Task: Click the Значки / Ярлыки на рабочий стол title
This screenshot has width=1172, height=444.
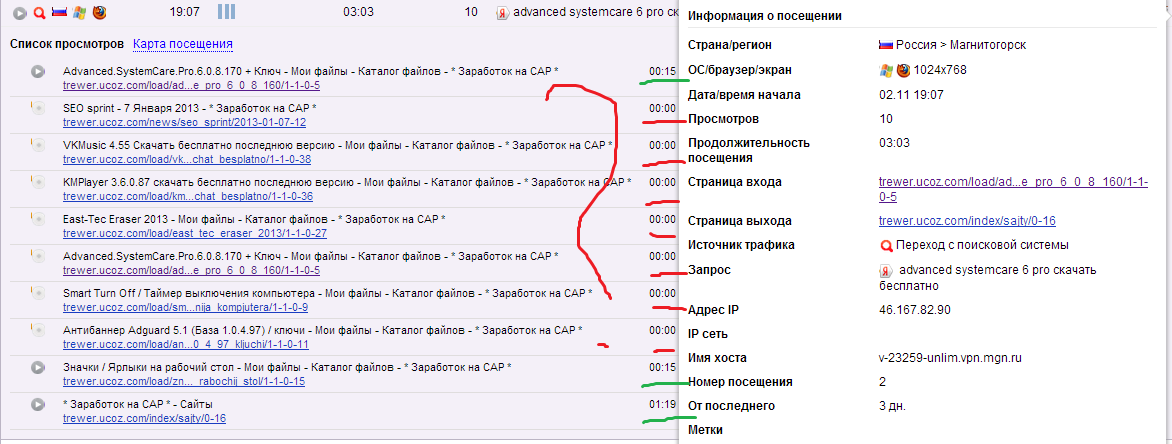Action: [x=288, y=367]
